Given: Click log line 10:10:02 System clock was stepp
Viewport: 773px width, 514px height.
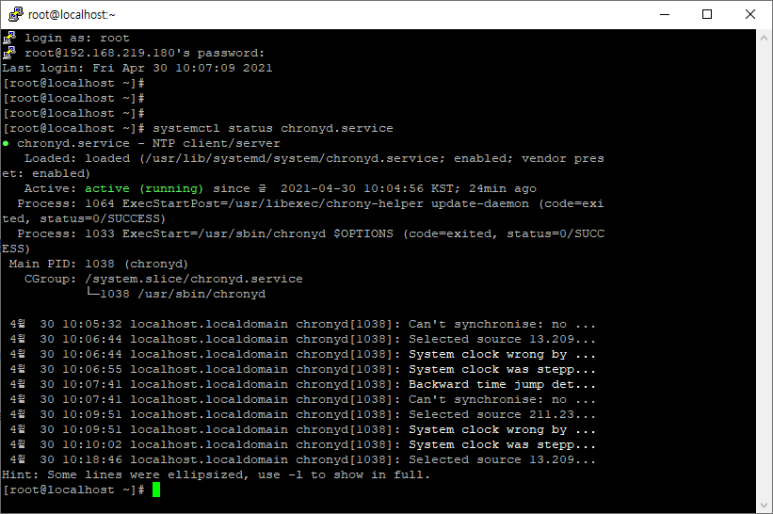Looking at the screenshot, I should (303, 445).
